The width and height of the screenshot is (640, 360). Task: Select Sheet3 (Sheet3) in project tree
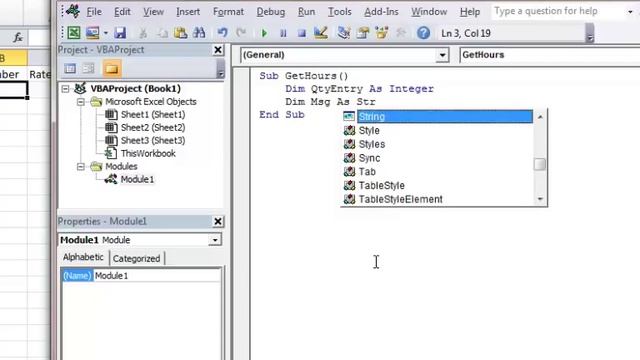click(x=153, y=141)
